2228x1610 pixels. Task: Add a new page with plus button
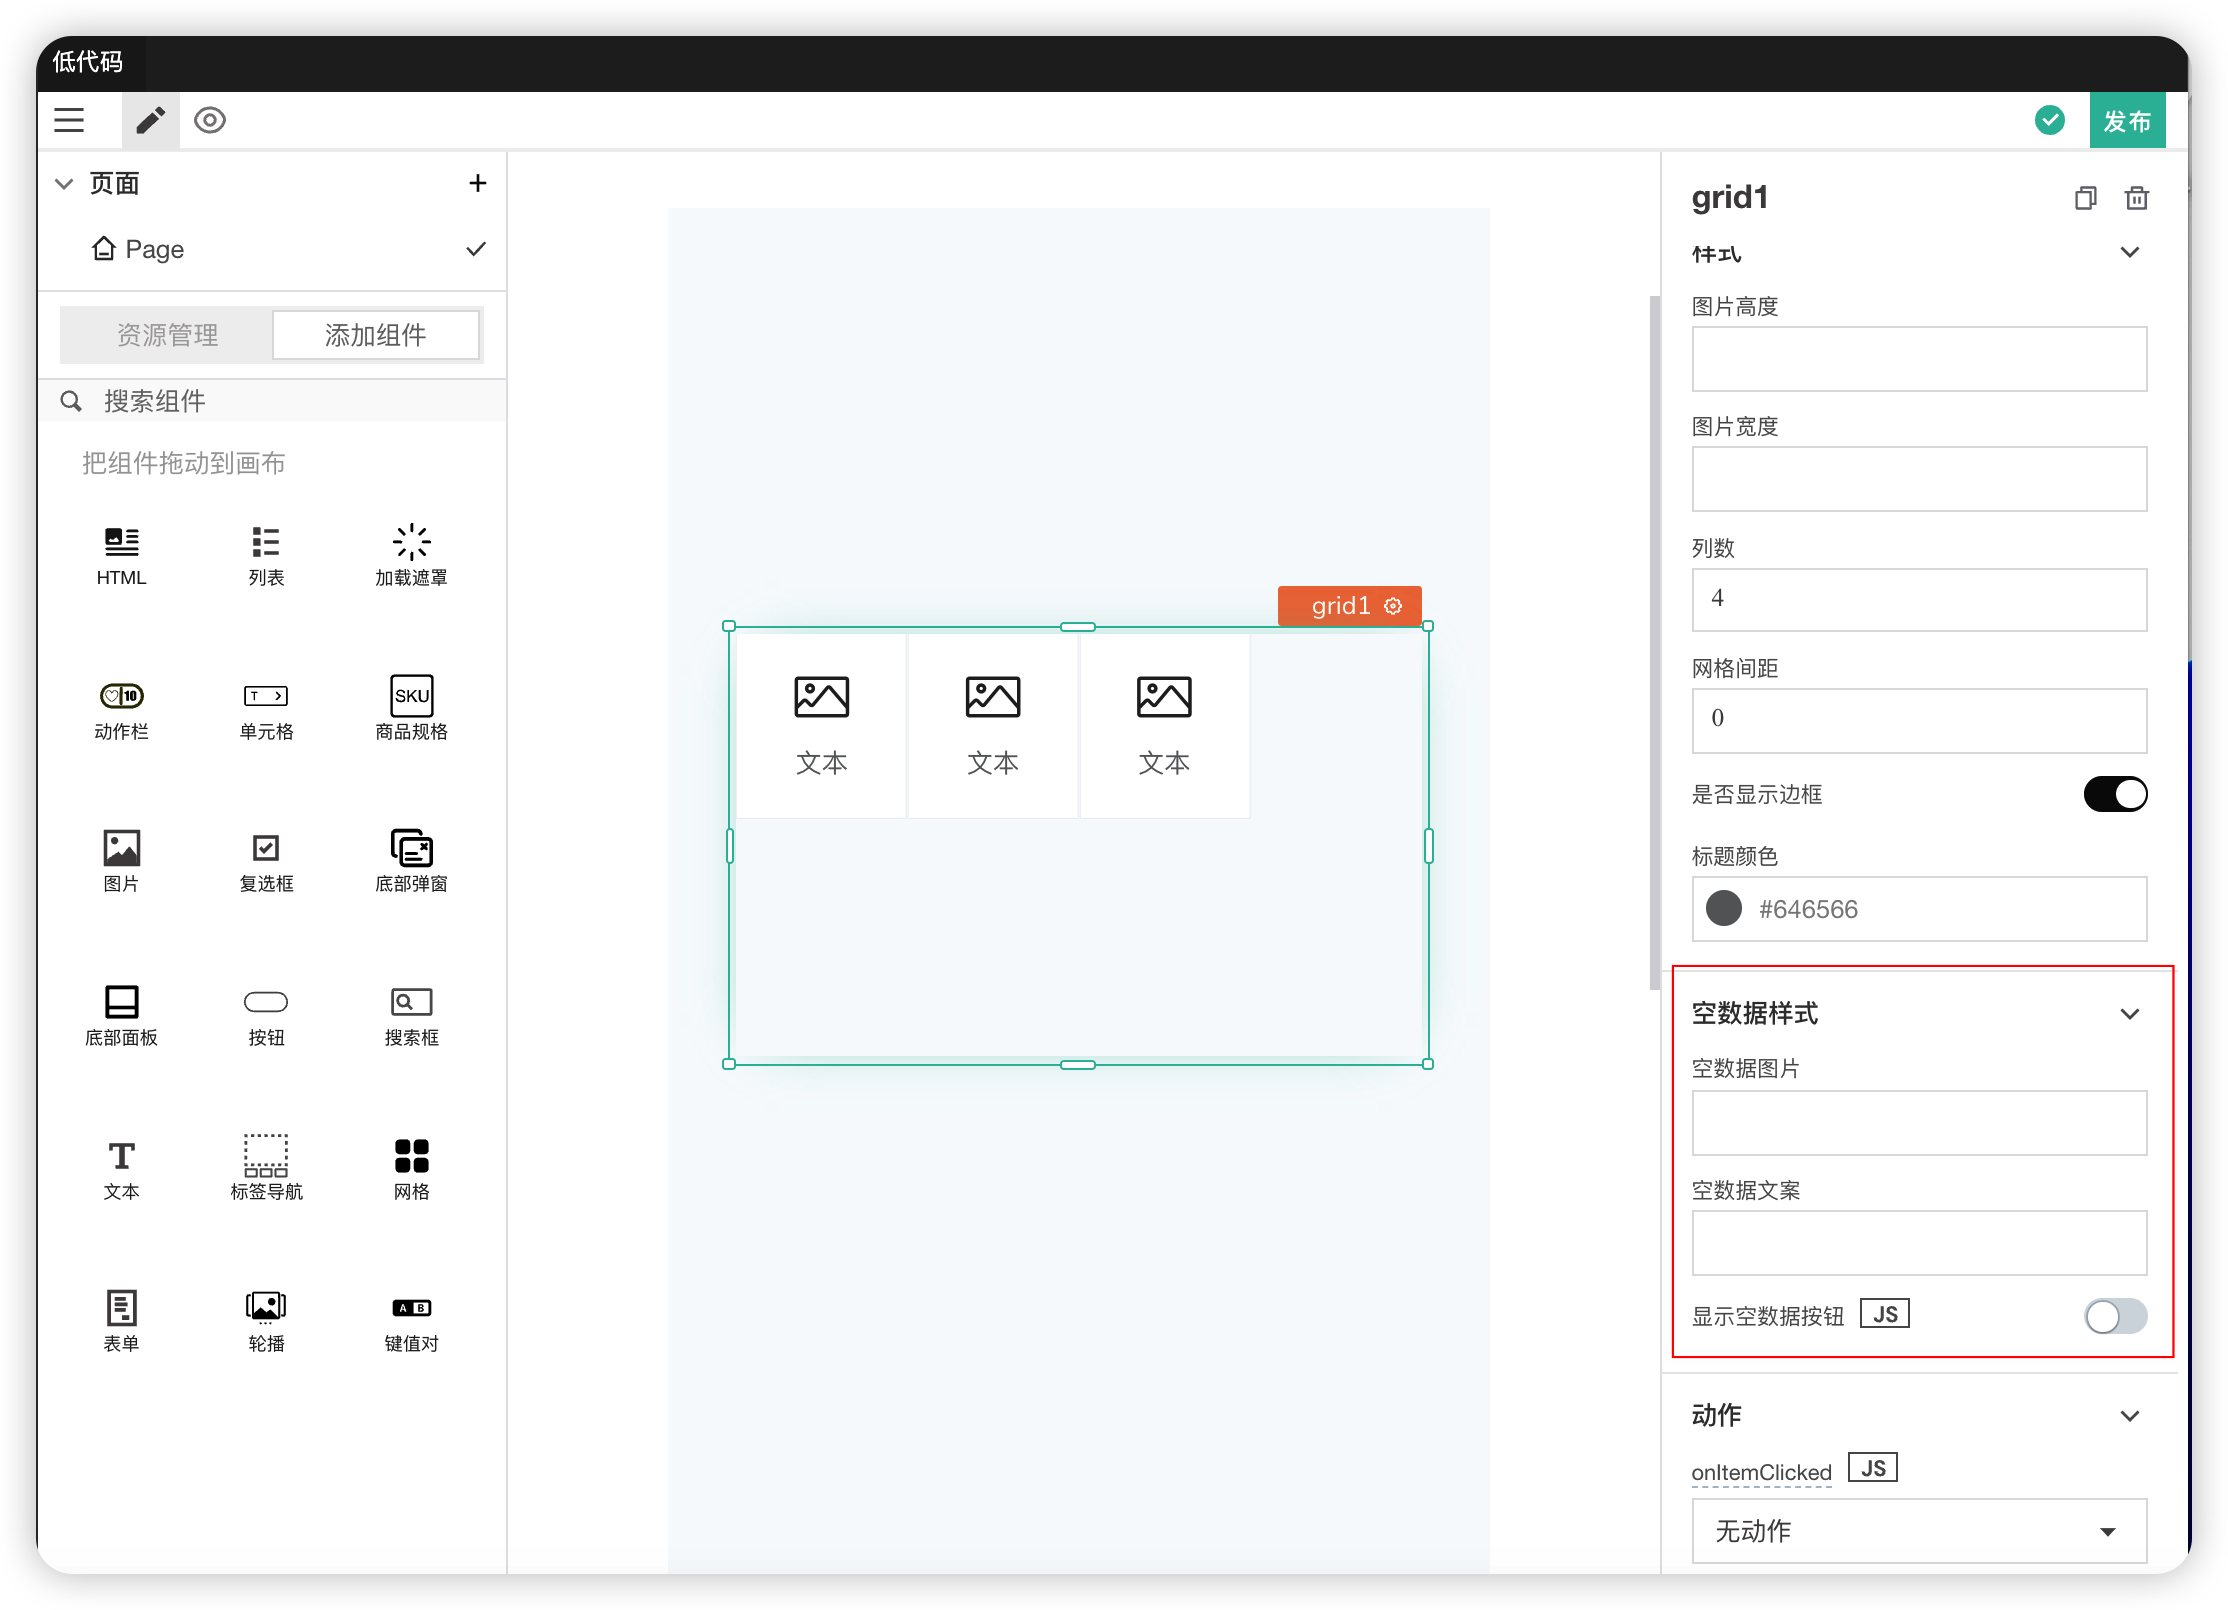pyautogui.click(x=477, y=183)
